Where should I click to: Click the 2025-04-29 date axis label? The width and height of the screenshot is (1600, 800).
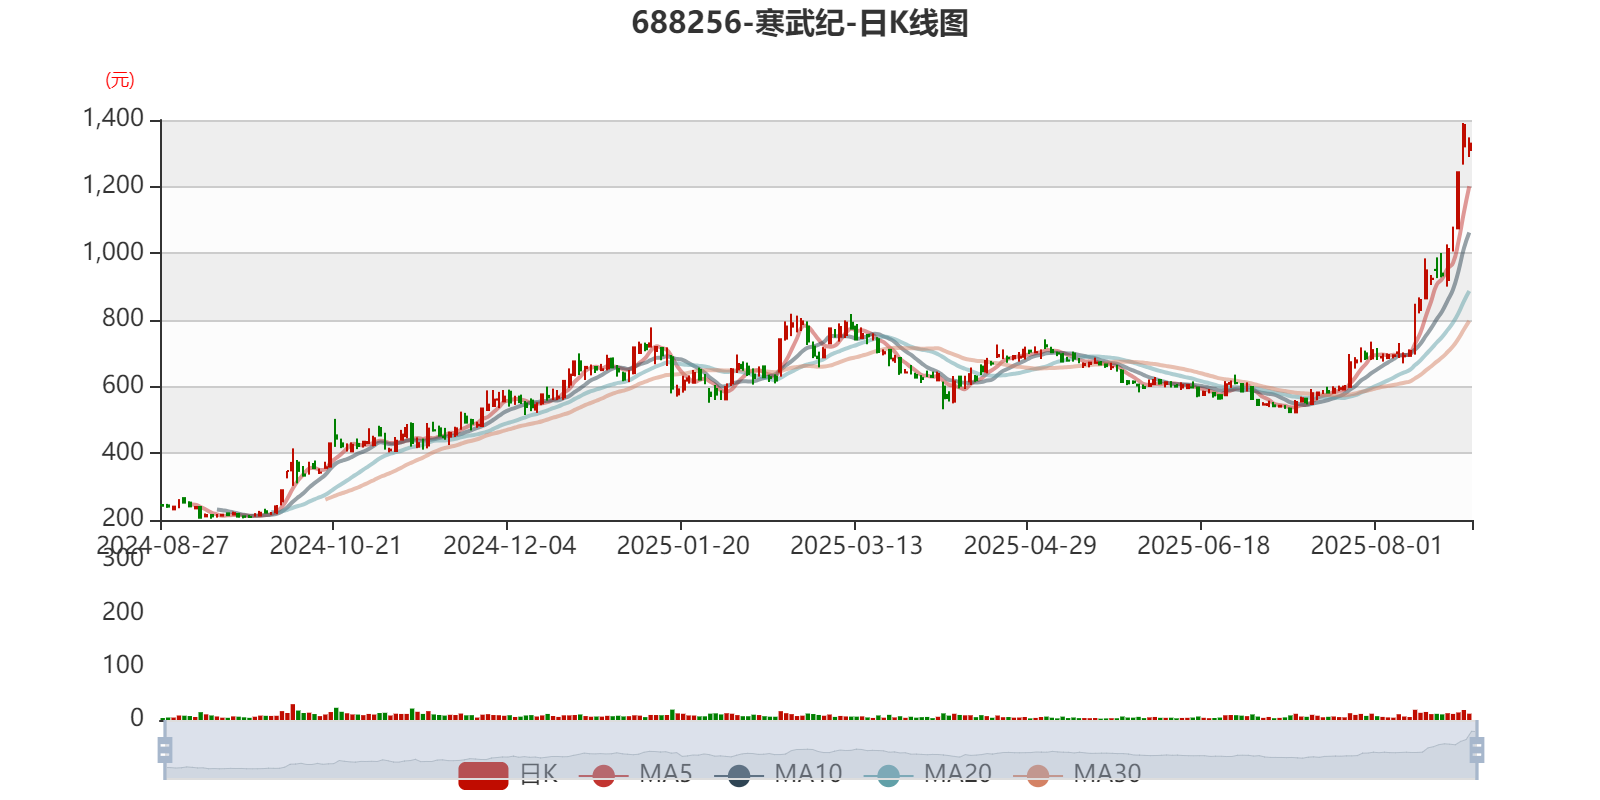pyautogui.click(x=1030, y=546)
